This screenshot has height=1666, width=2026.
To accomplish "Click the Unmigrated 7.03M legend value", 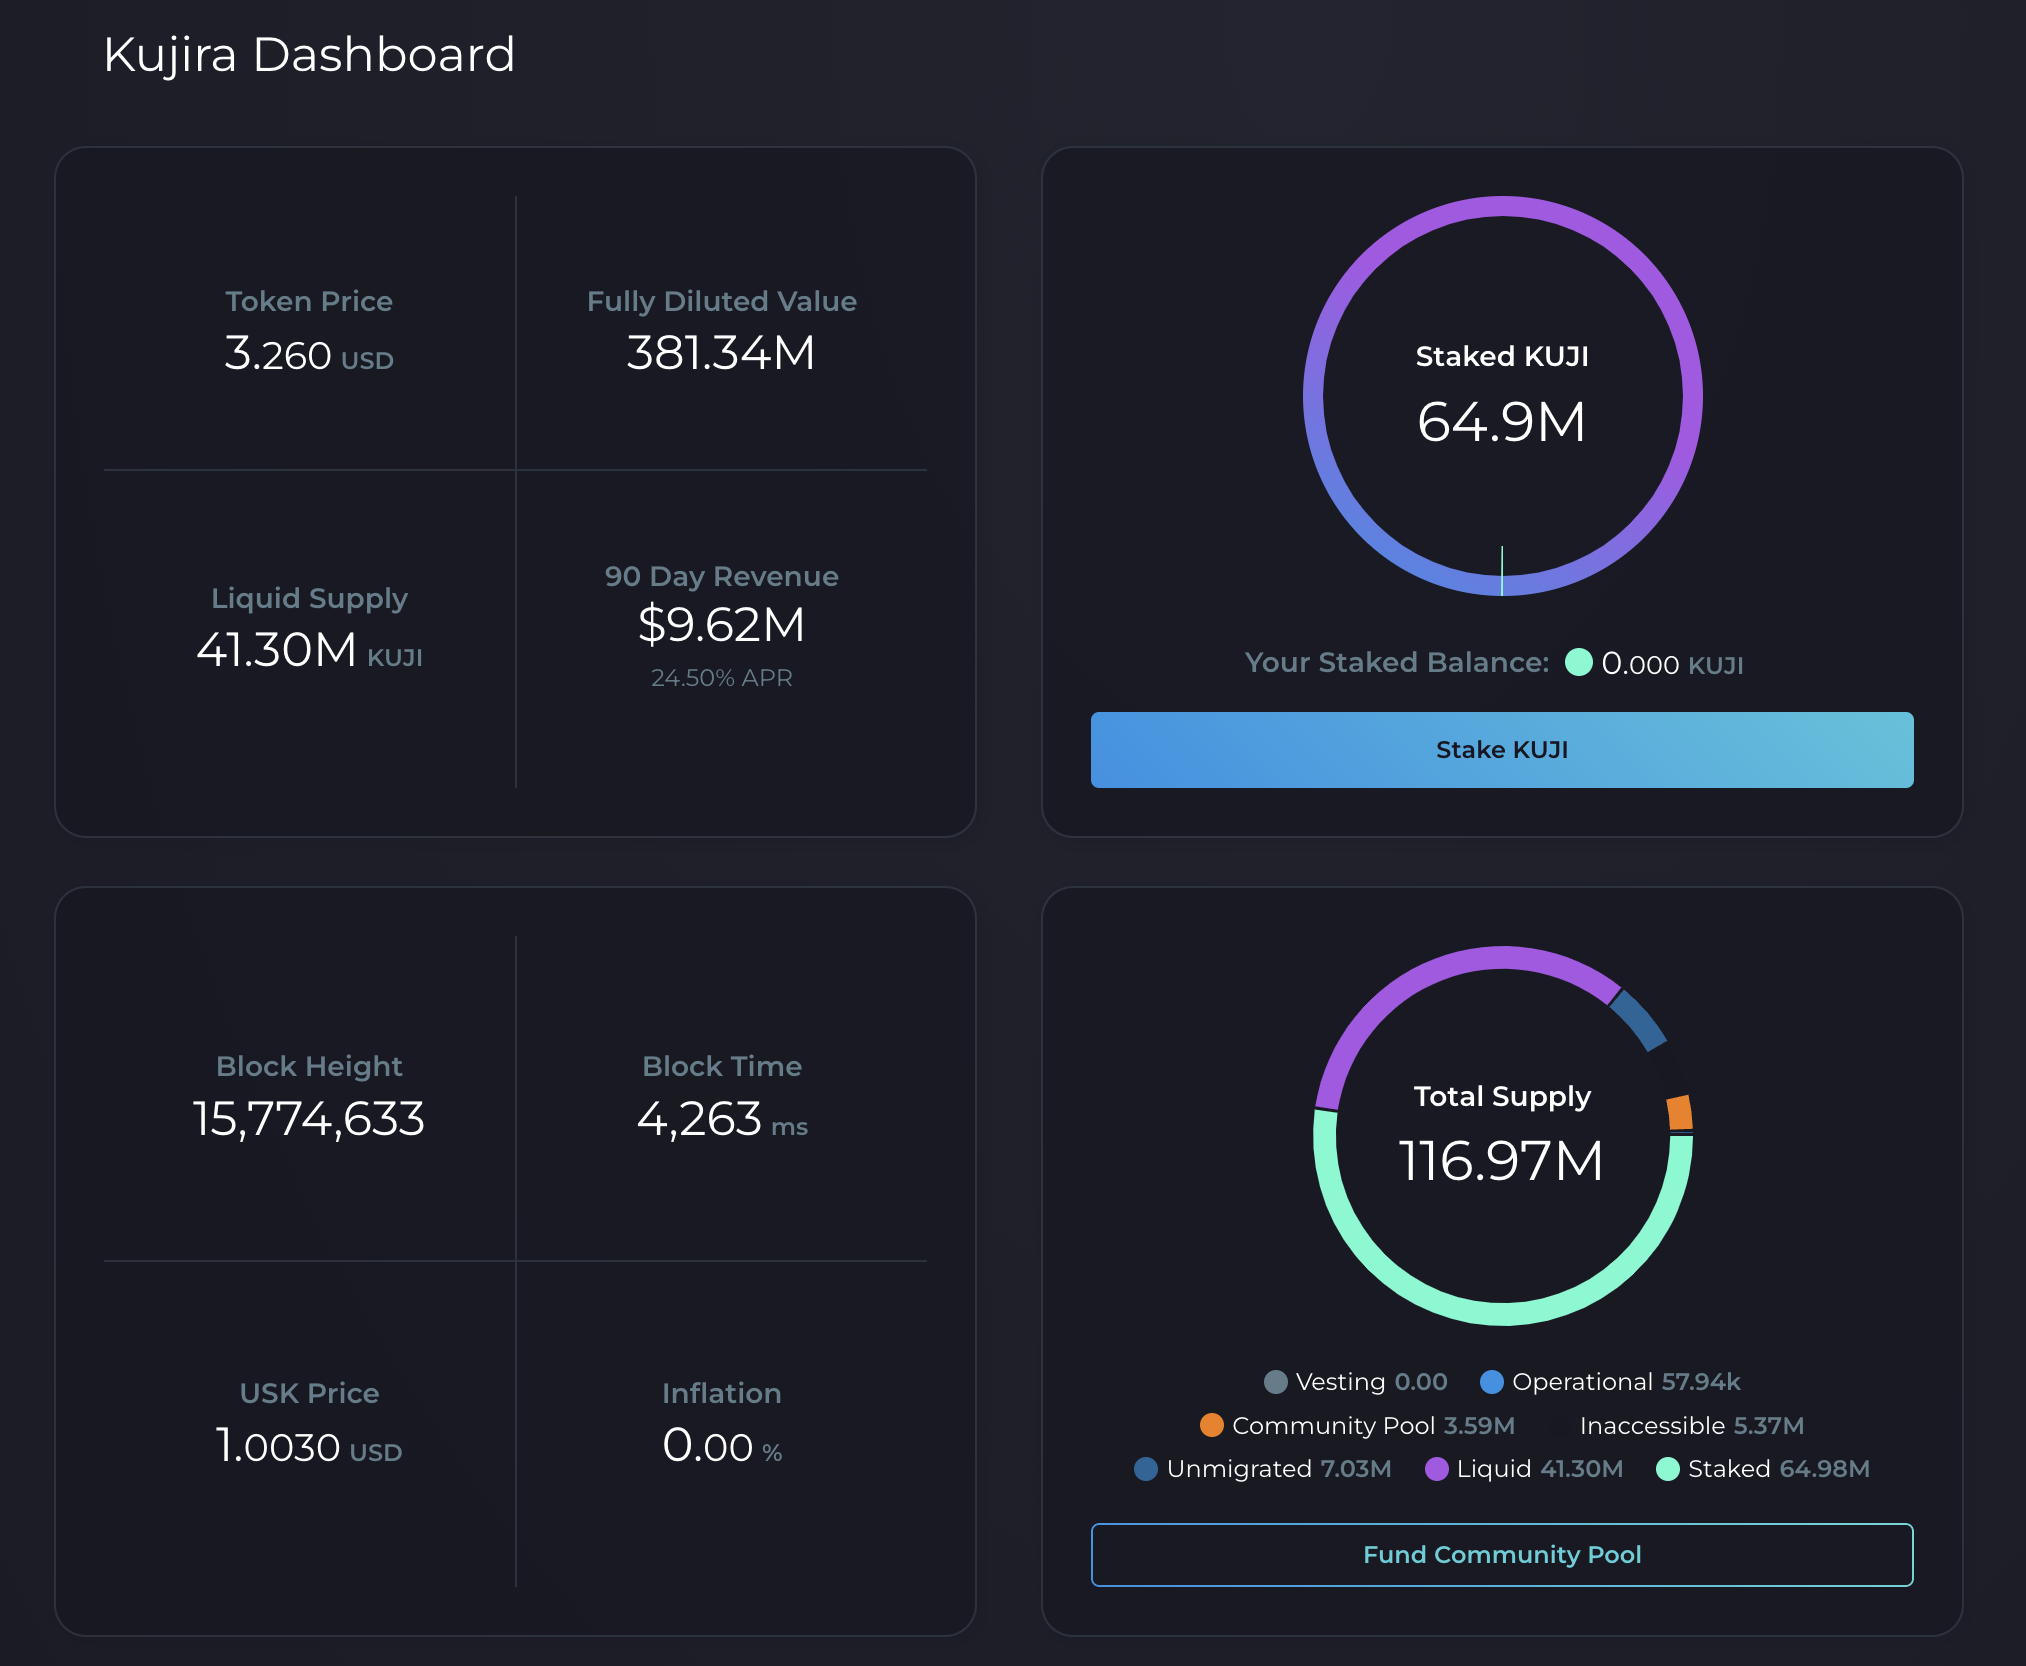I will click(x=1356, y=1469).
